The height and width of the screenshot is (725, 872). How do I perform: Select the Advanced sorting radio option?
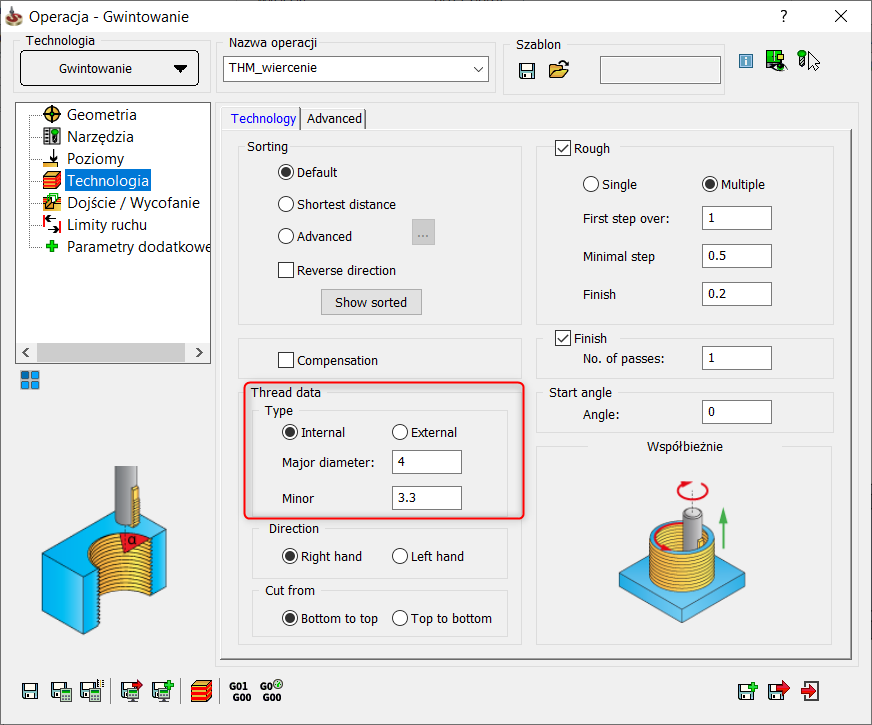286,236
